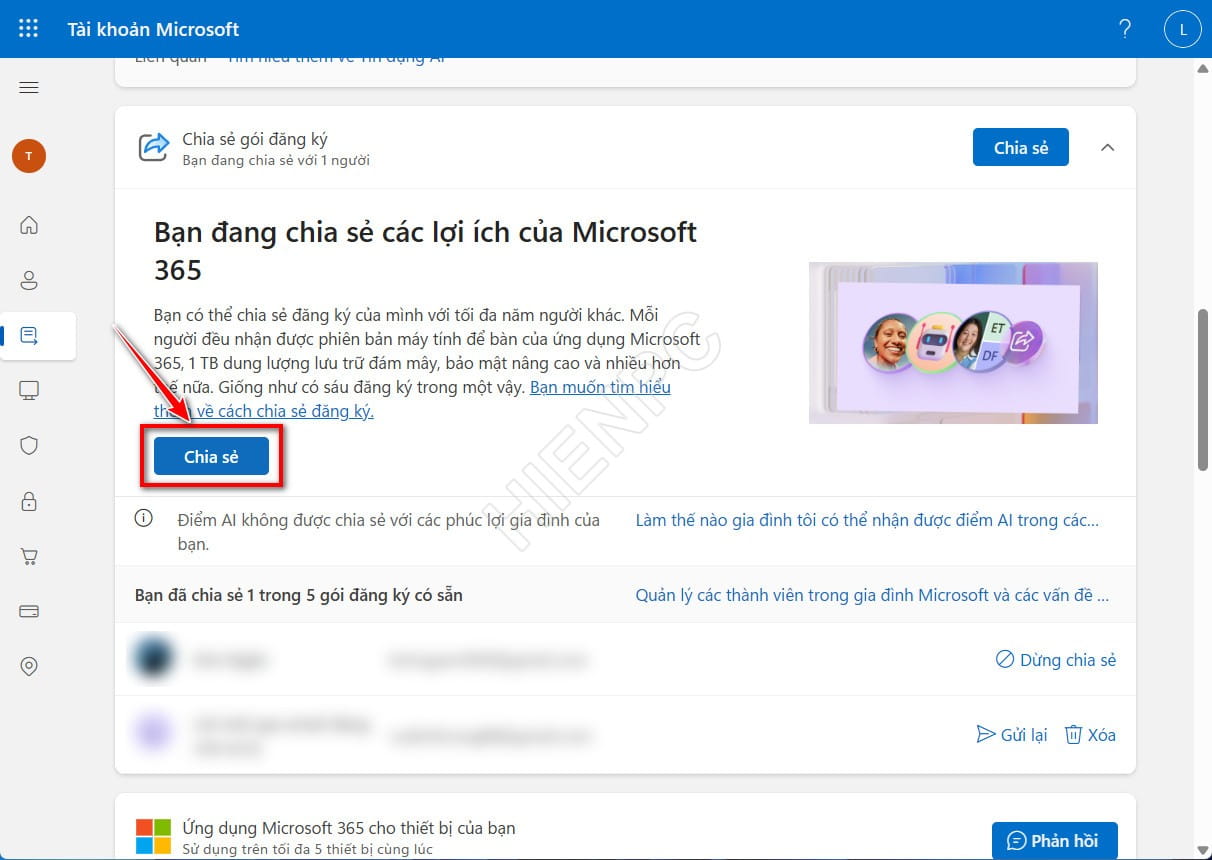Open the Find my device location icon

(x=29, y=666)
